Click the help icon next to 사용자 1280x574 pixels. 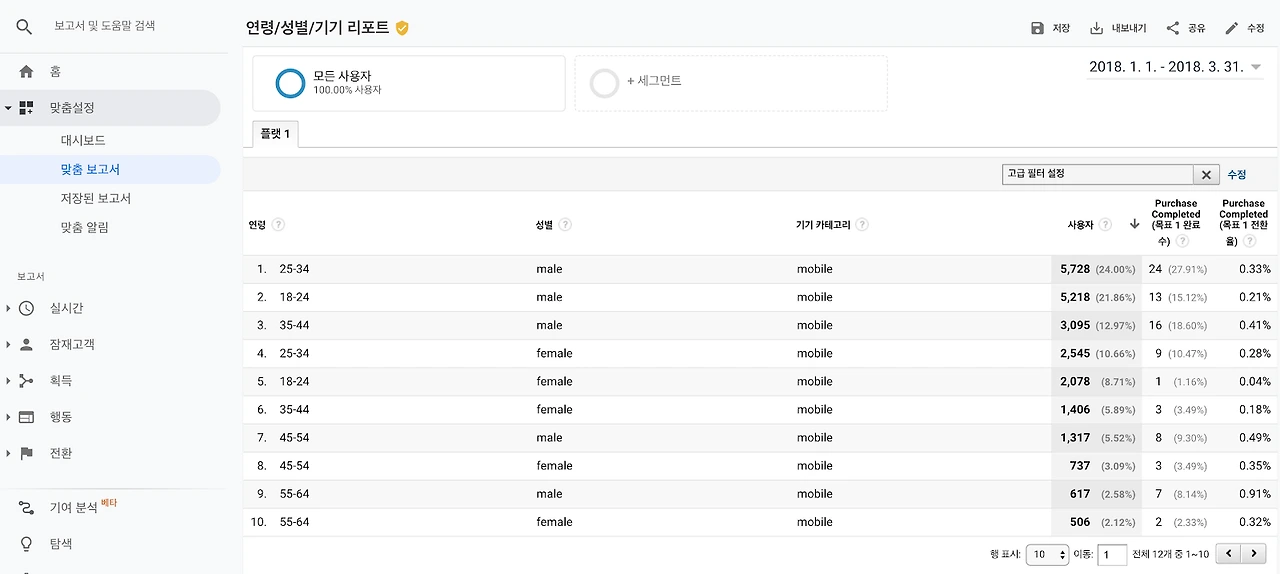pyautogui.click(x=1105, y=224)
